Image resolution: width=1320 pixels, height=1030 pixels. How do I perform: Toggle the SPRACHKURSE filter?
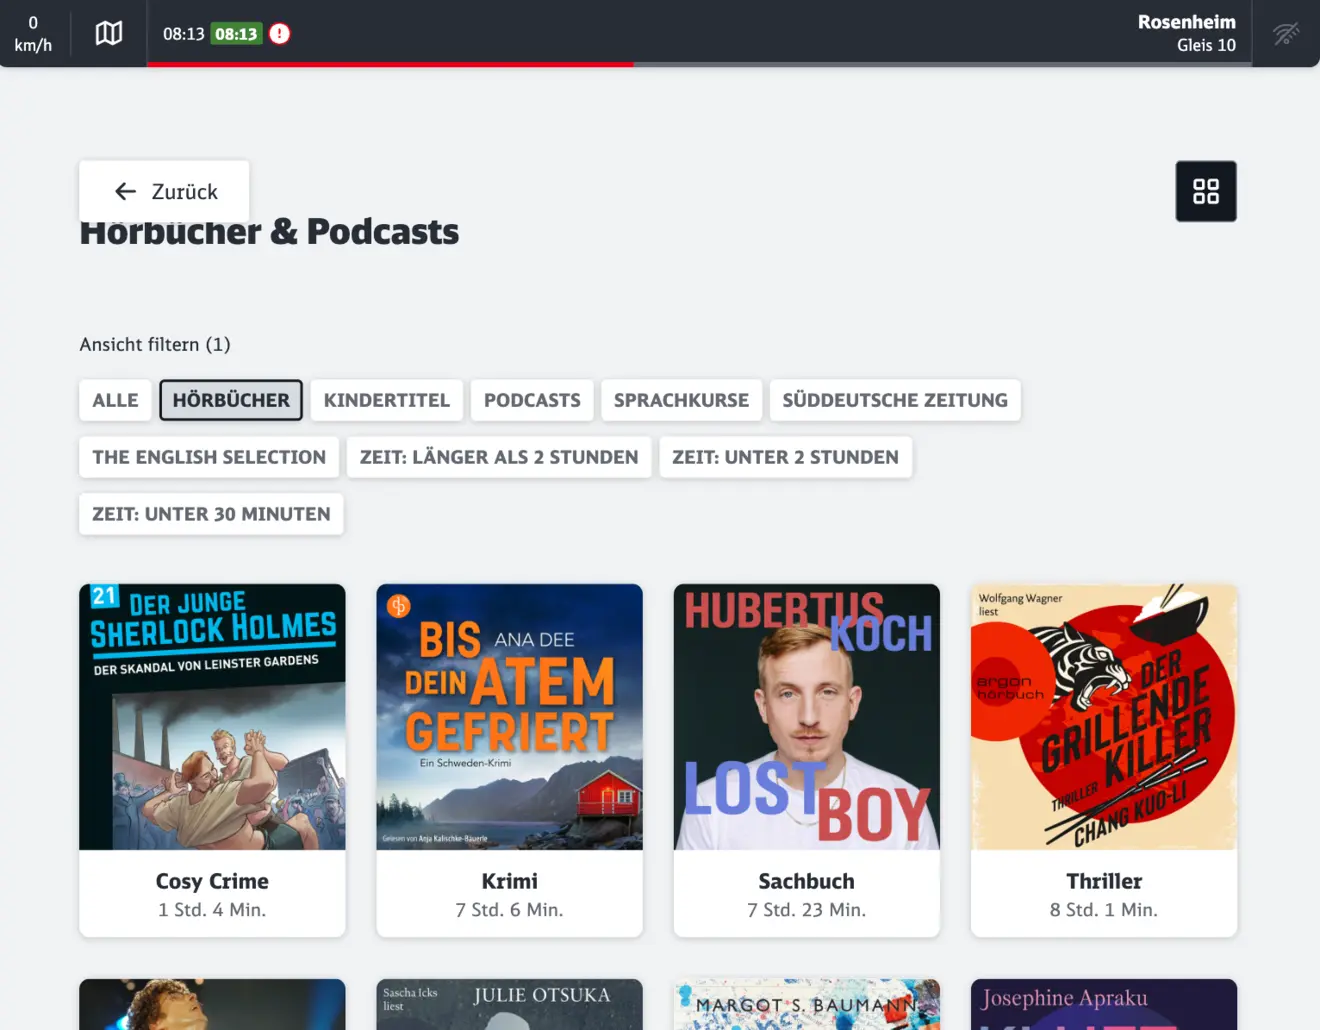[x=681, y=400]
